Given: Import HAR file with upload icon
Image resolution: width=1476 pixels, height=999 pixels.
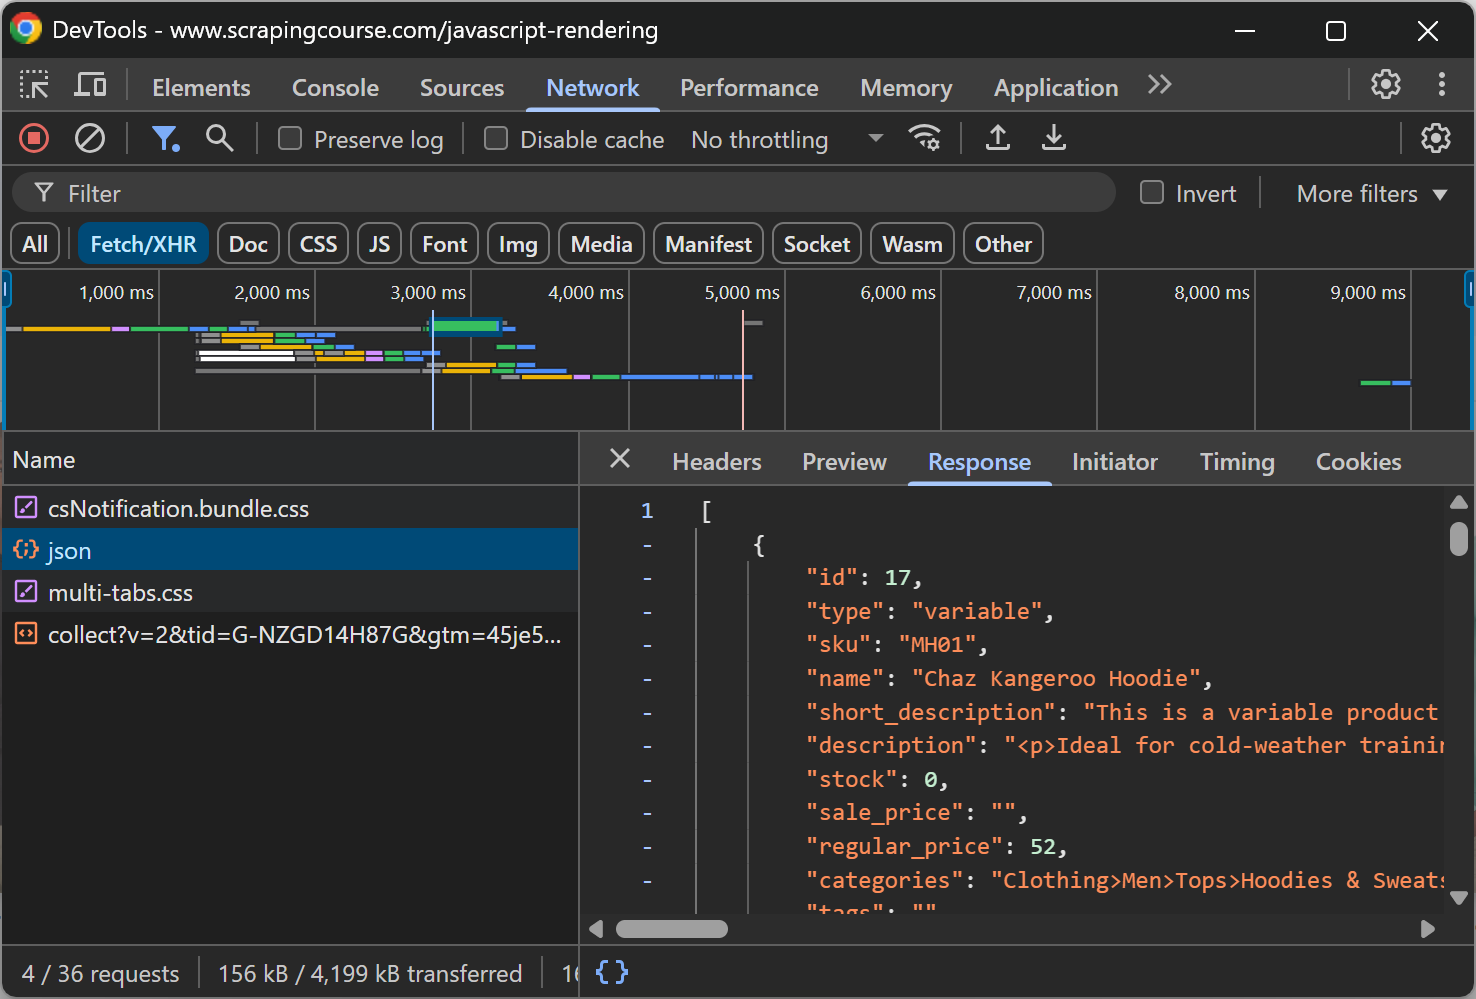Looking at the screenshot, I should point(997,139).
